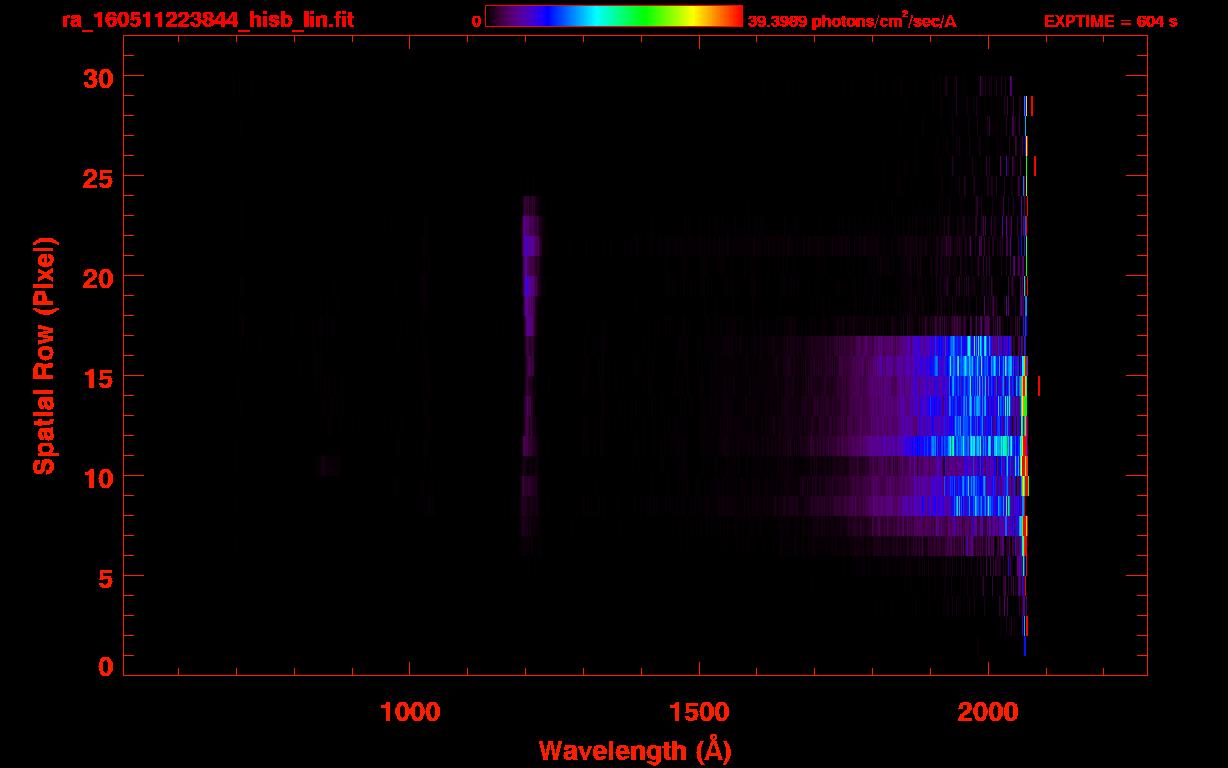1228x768 pixels.
Task: Click the 1000 wavelength tick label
Action: [409, 711]
